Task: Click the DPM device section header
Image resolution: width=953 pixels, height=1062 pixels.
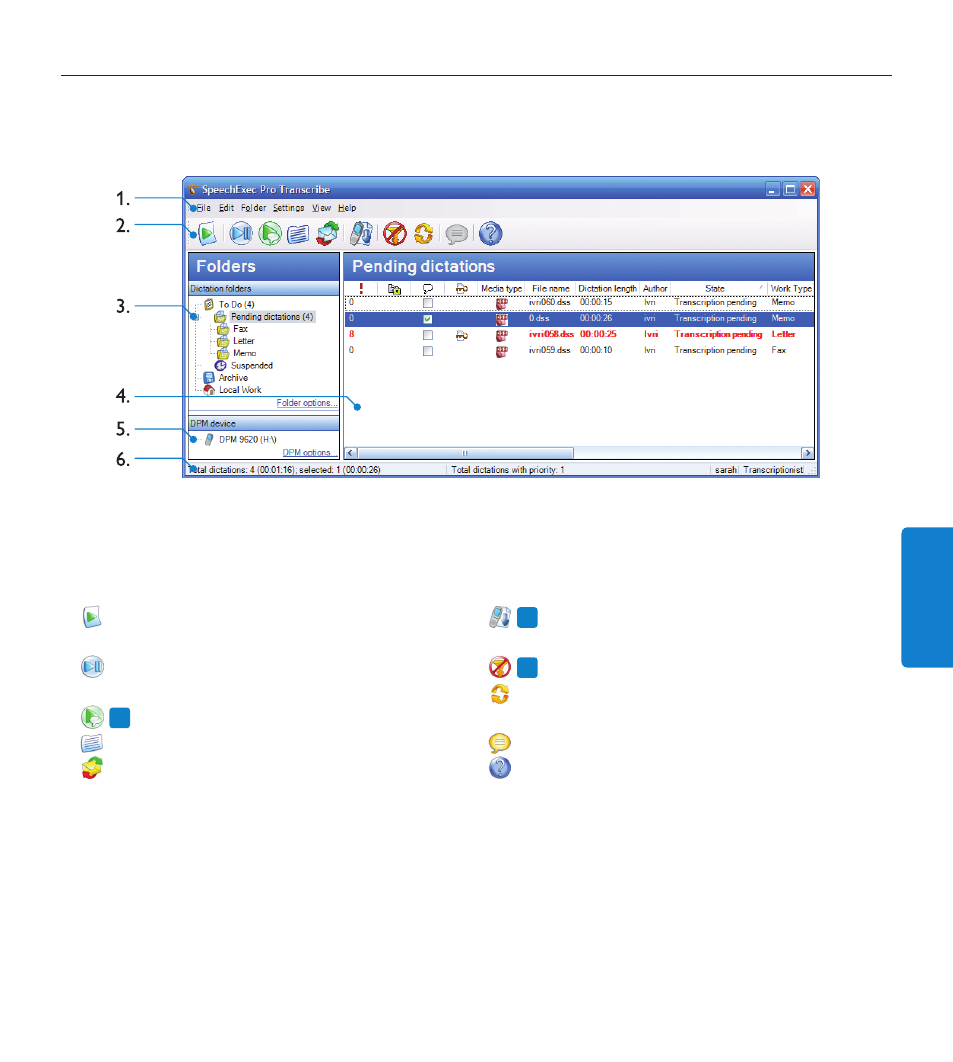Action: (x=263, y=423)
